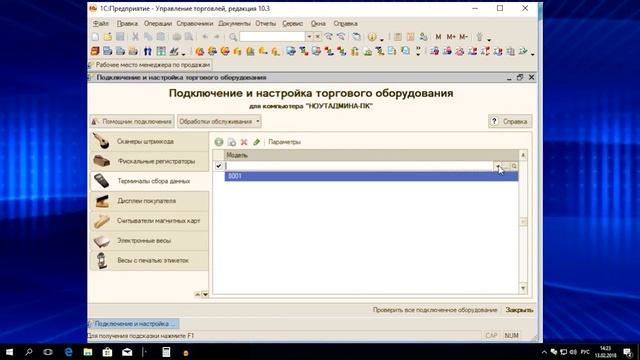Screen dimensions: 640x360
Task: Click Проверить все подключенное оборудование
Action: [x=435, y=310]
